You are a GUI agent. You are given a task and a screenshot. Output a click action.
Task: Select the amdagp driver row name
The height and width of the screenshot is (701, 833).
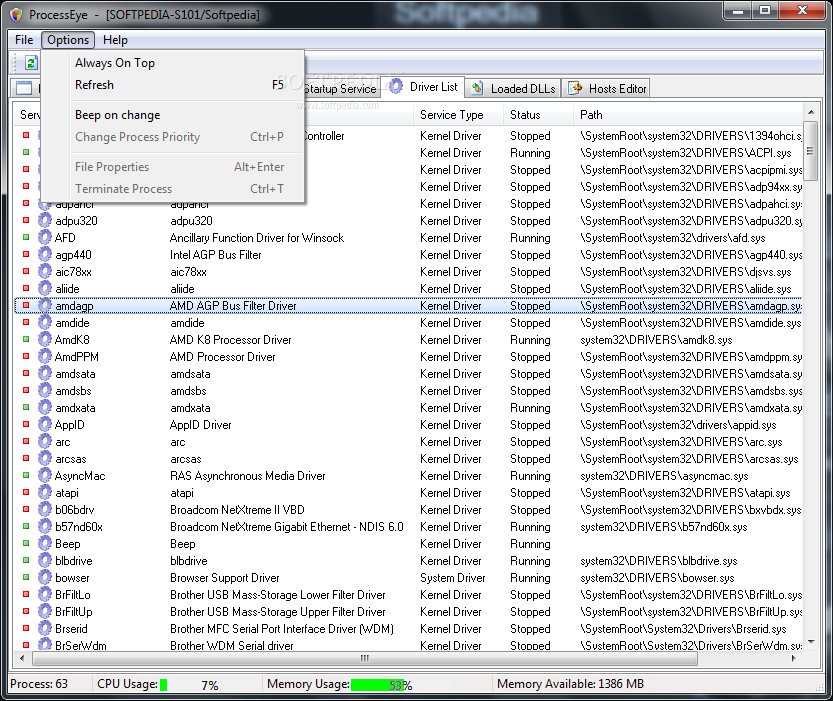pos(74,306)
